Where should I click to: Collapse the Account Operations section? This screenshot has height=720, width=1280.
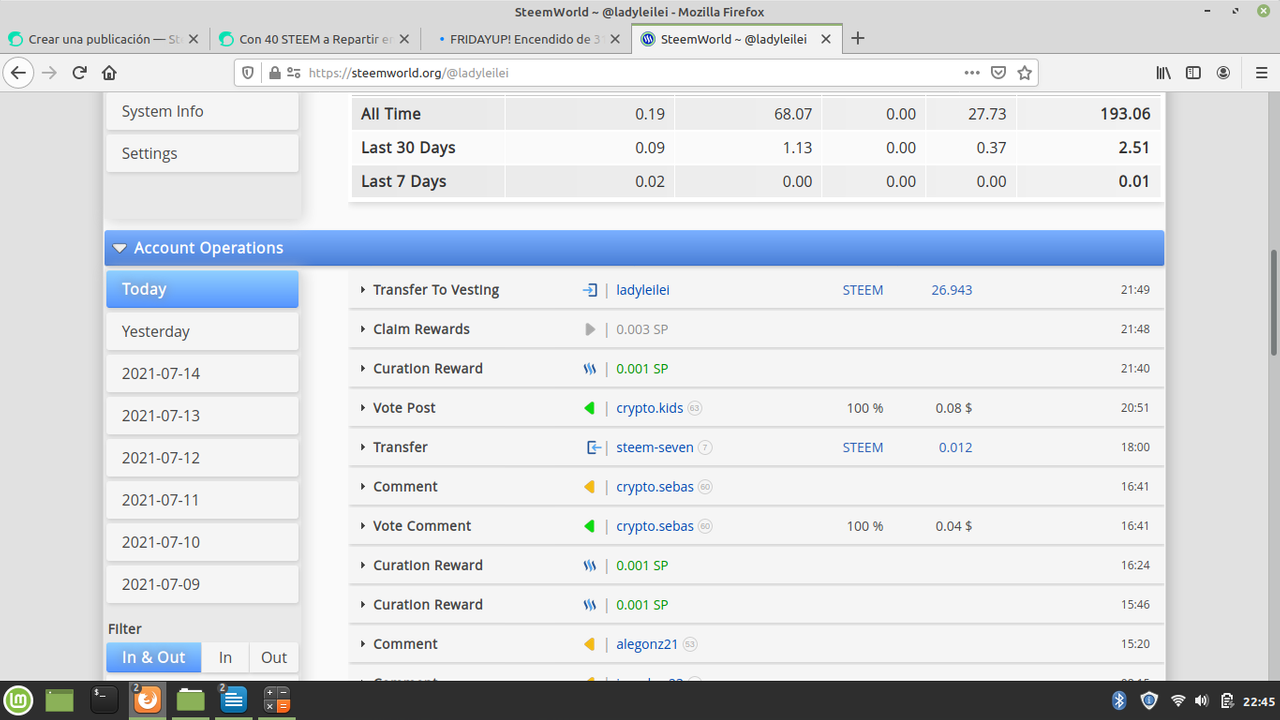click(120, 248)
